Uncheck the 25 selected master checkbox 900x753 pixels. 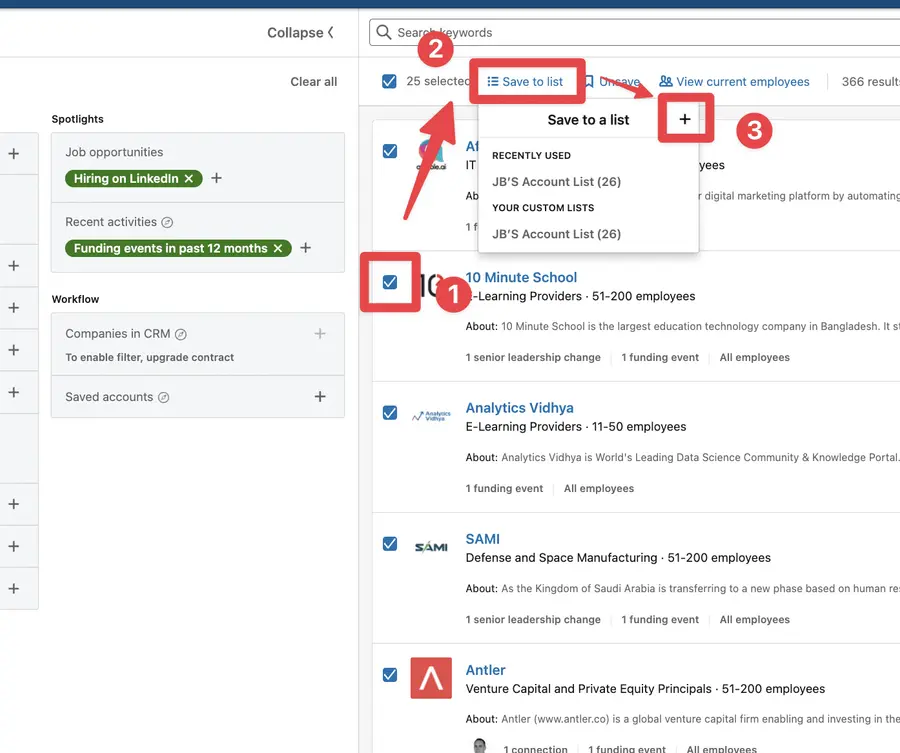point(389,81)
